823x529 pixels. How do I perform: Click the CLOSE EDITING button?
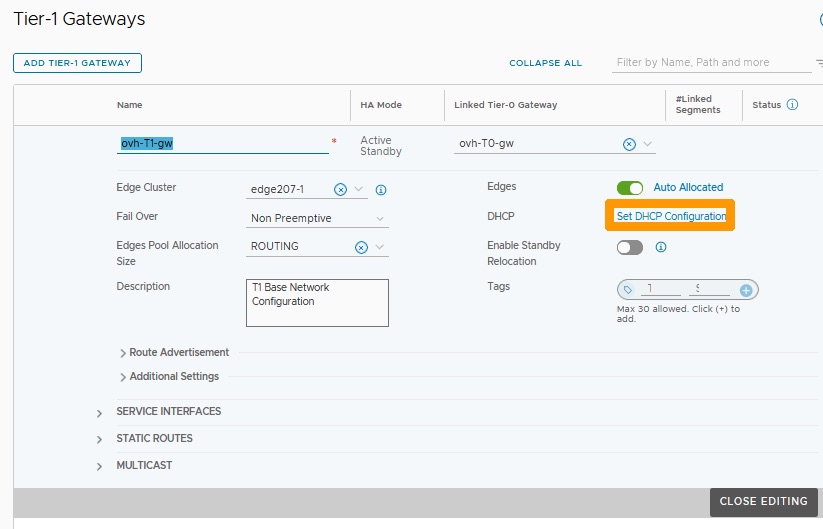point(763,502)
